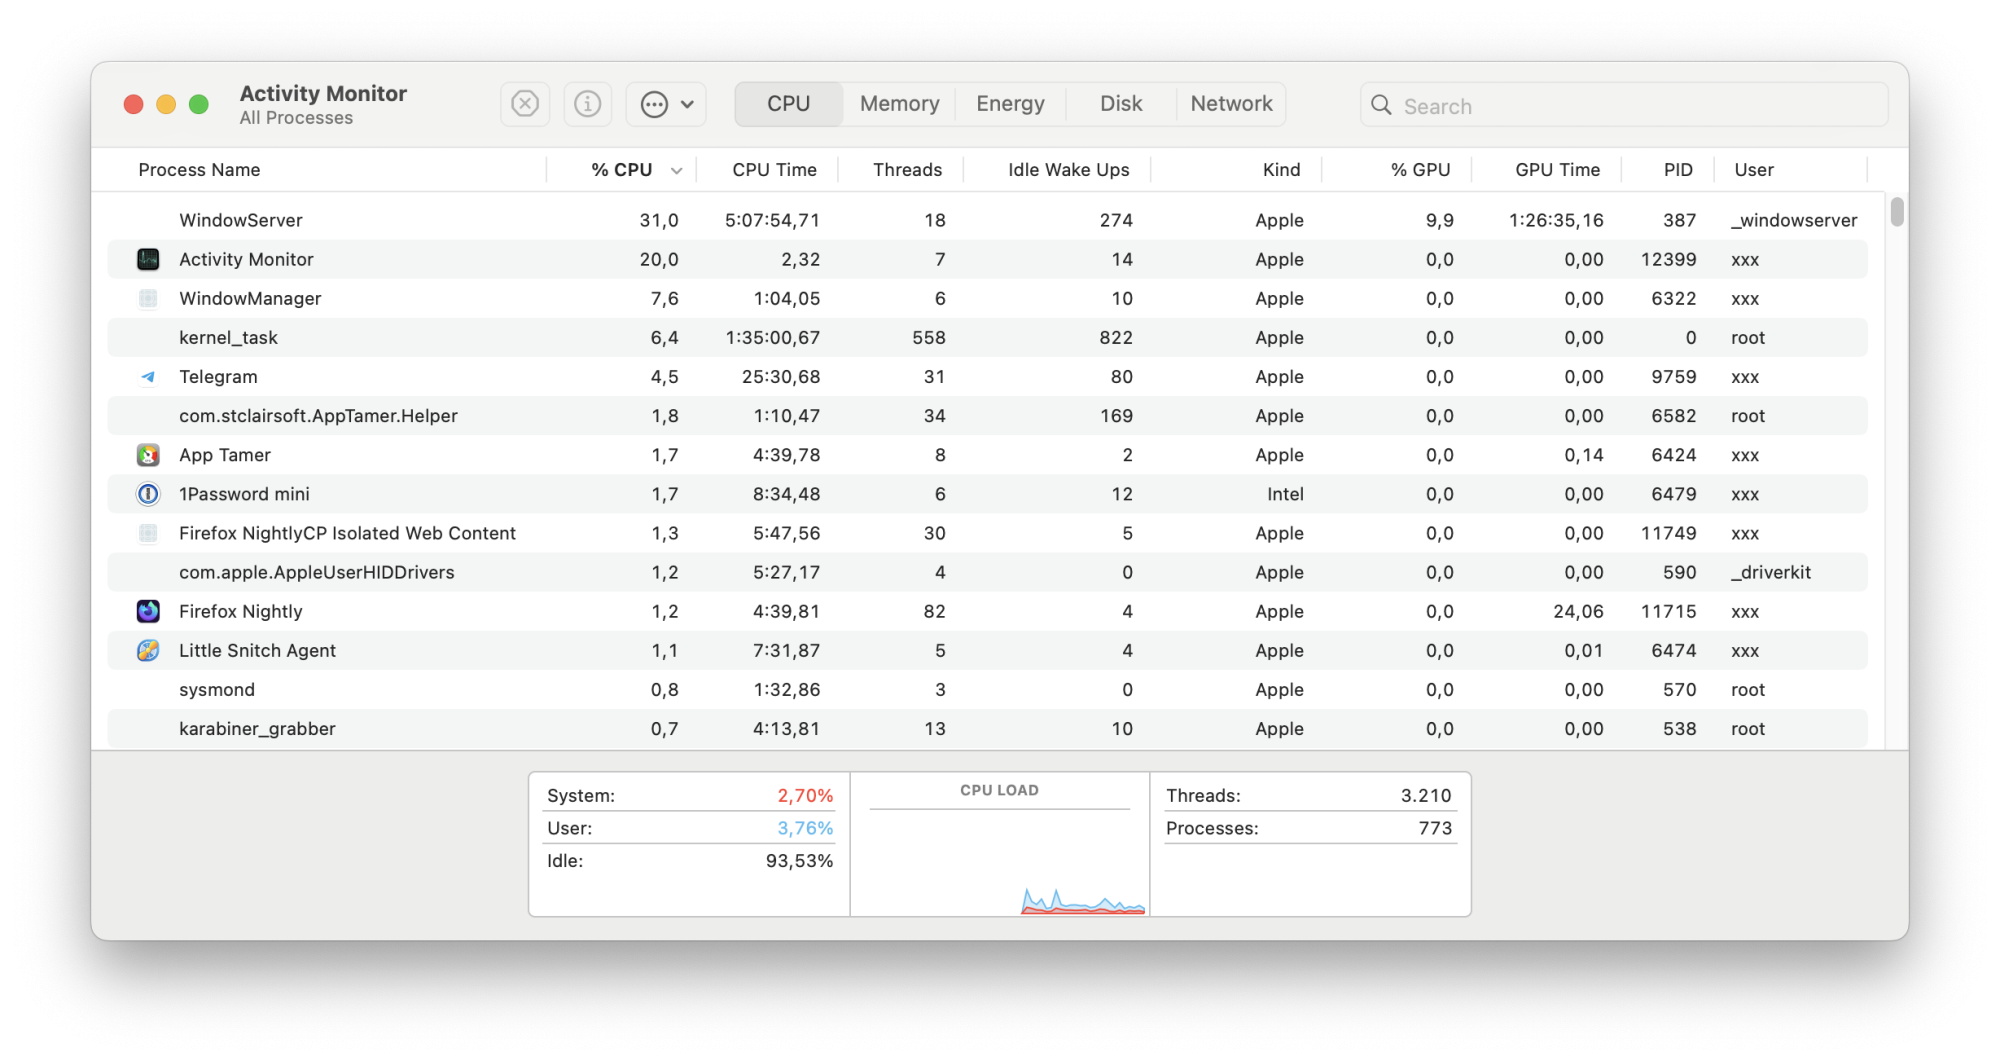2000x1061 pixels.
Task: Sort by the CPU Time column header
Action: pos(774,170)
